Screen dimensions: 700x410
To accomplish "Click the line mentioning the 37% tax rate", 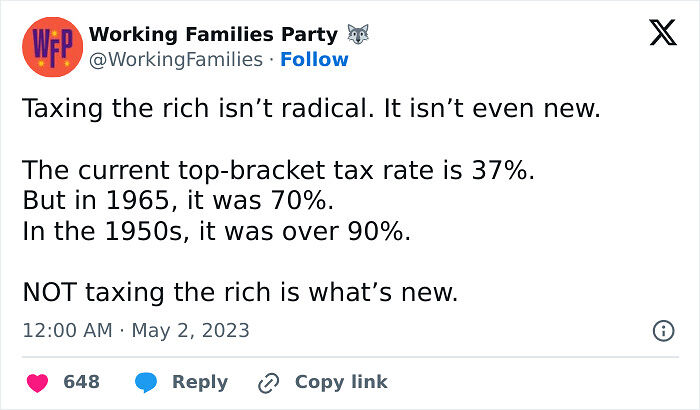I will point(278,170).
